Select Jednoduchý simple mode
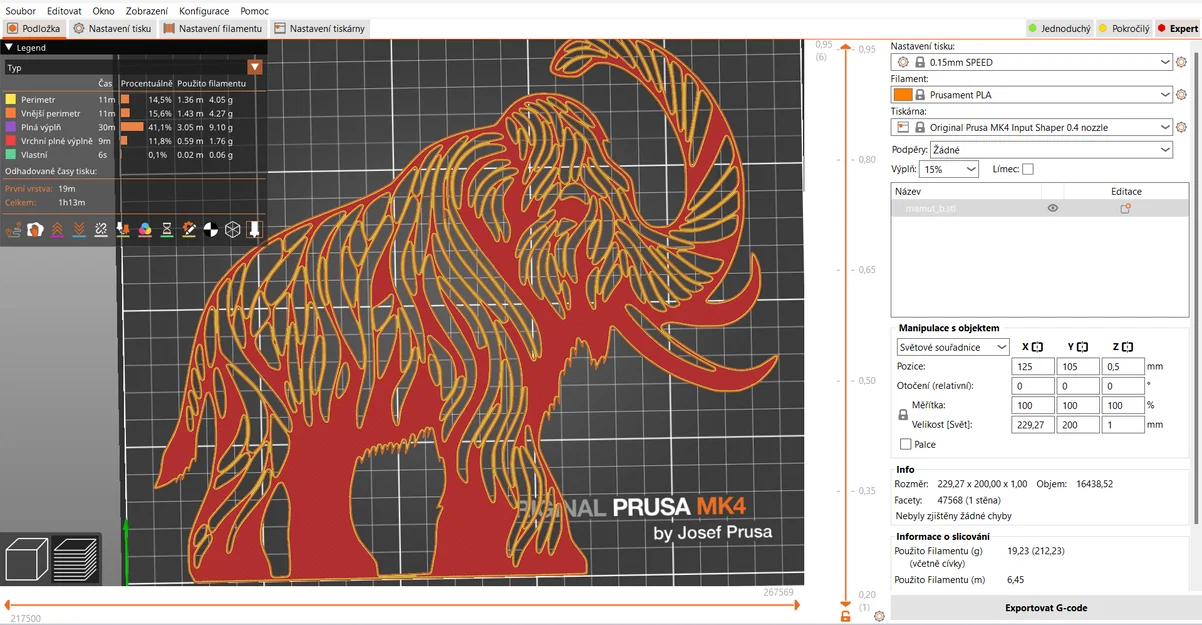The image size is (1202, 625). (1058, 28)
